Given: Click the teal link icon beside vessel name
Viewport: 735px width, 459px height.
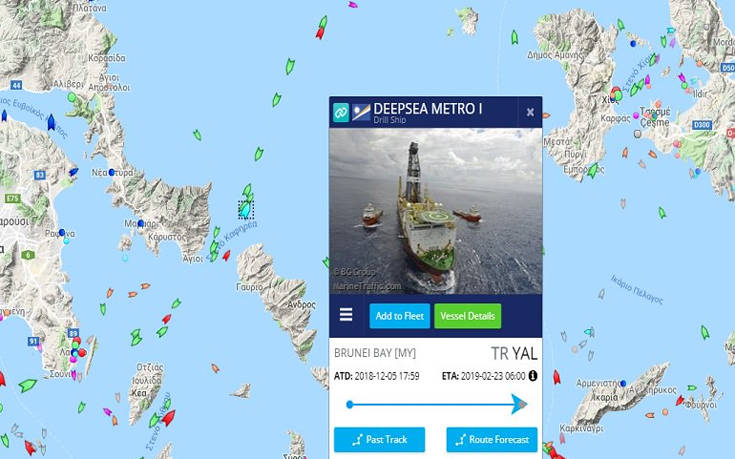Looking at the screenshot, I should 341,112.
